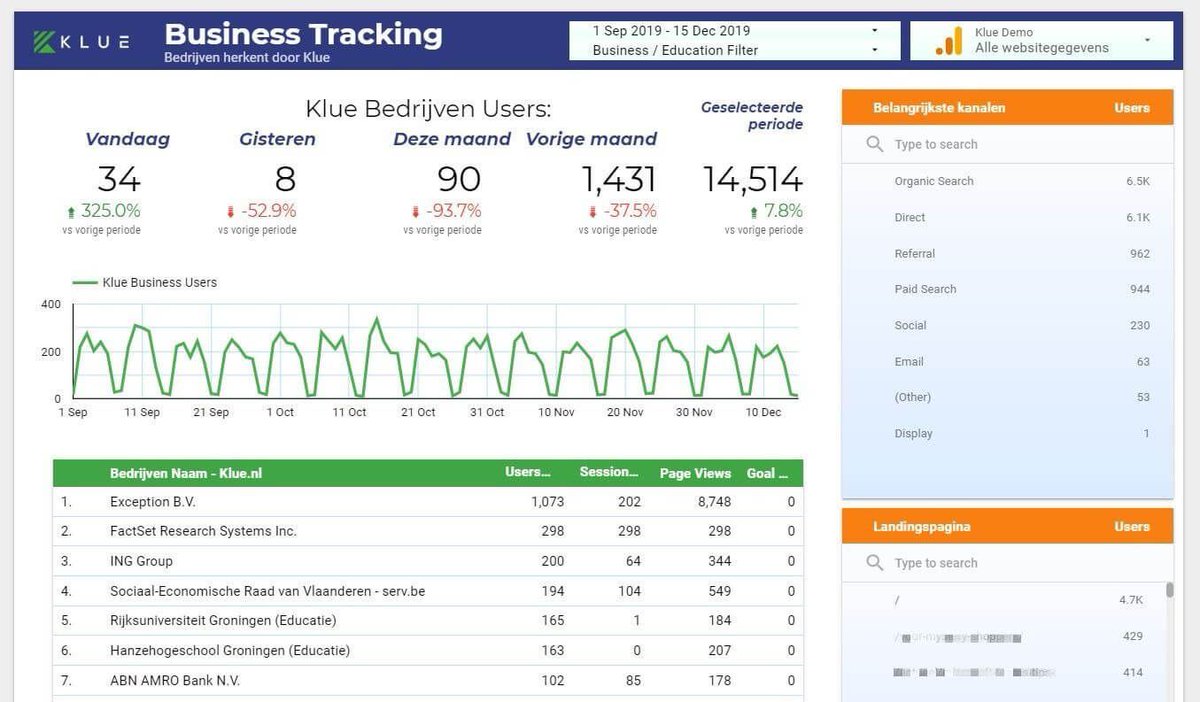Viewport: 1200px width, 702px height.
Task: Select the Organic Search channel row
Action: [1007, 181]
